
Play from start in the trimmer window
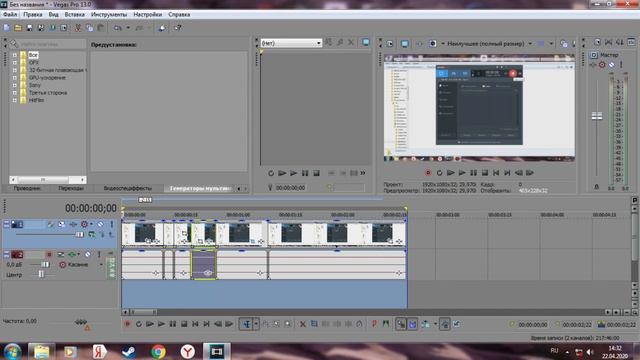pos(282,173)
